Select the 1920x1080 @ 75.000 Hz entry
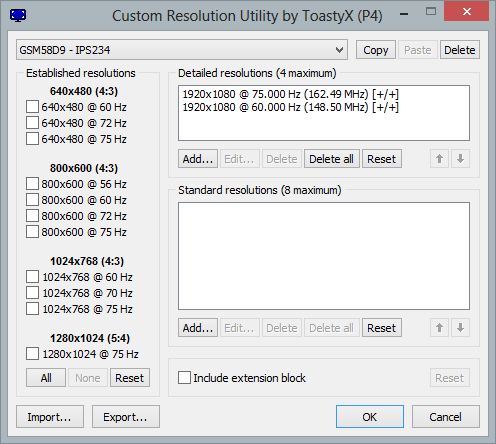The width and height of the screenshot is (496, 444). (291, 94)
